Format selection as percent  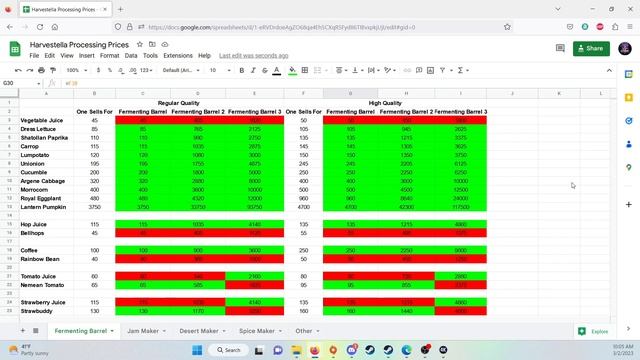[109, 70]
